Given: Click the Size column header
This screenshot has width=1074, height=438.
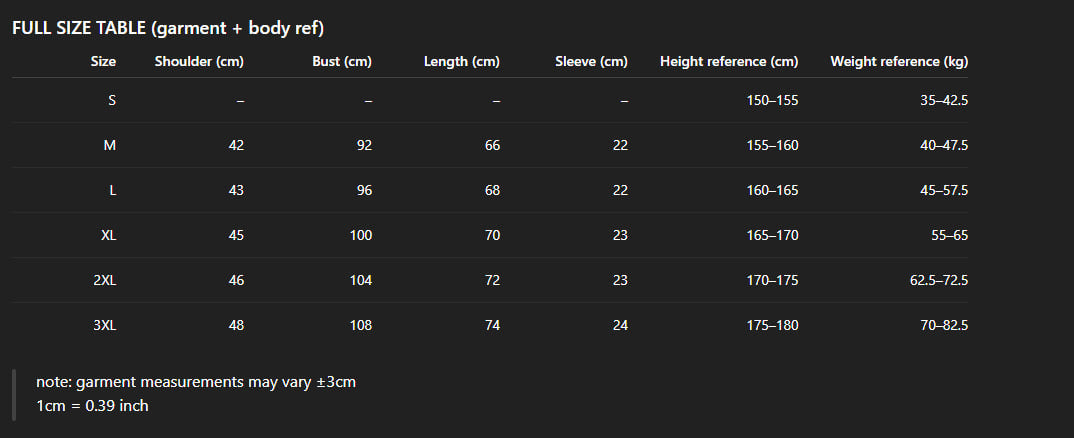Looking at the screenshot, I should 103,61.
